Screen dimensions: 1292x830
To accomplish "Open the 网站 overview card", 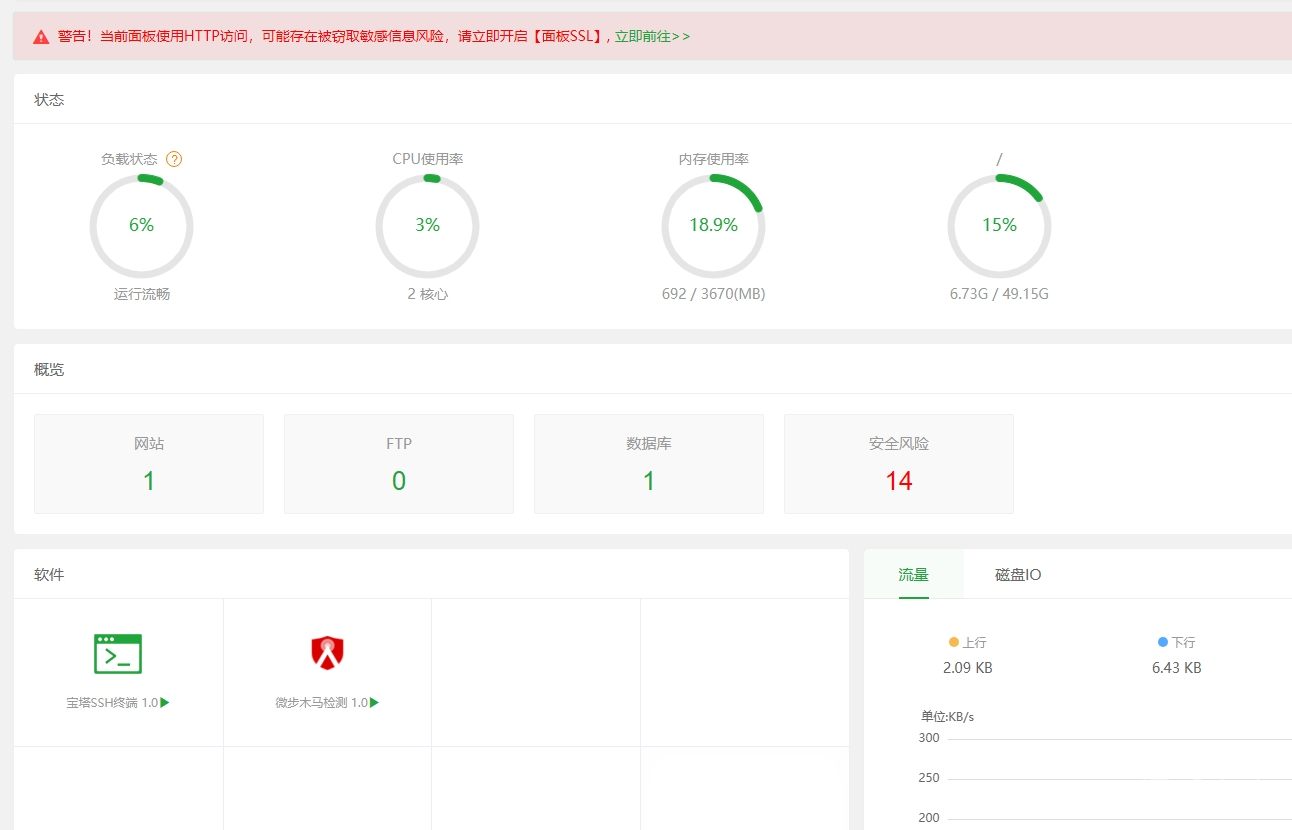I will (x=149, y=464).
